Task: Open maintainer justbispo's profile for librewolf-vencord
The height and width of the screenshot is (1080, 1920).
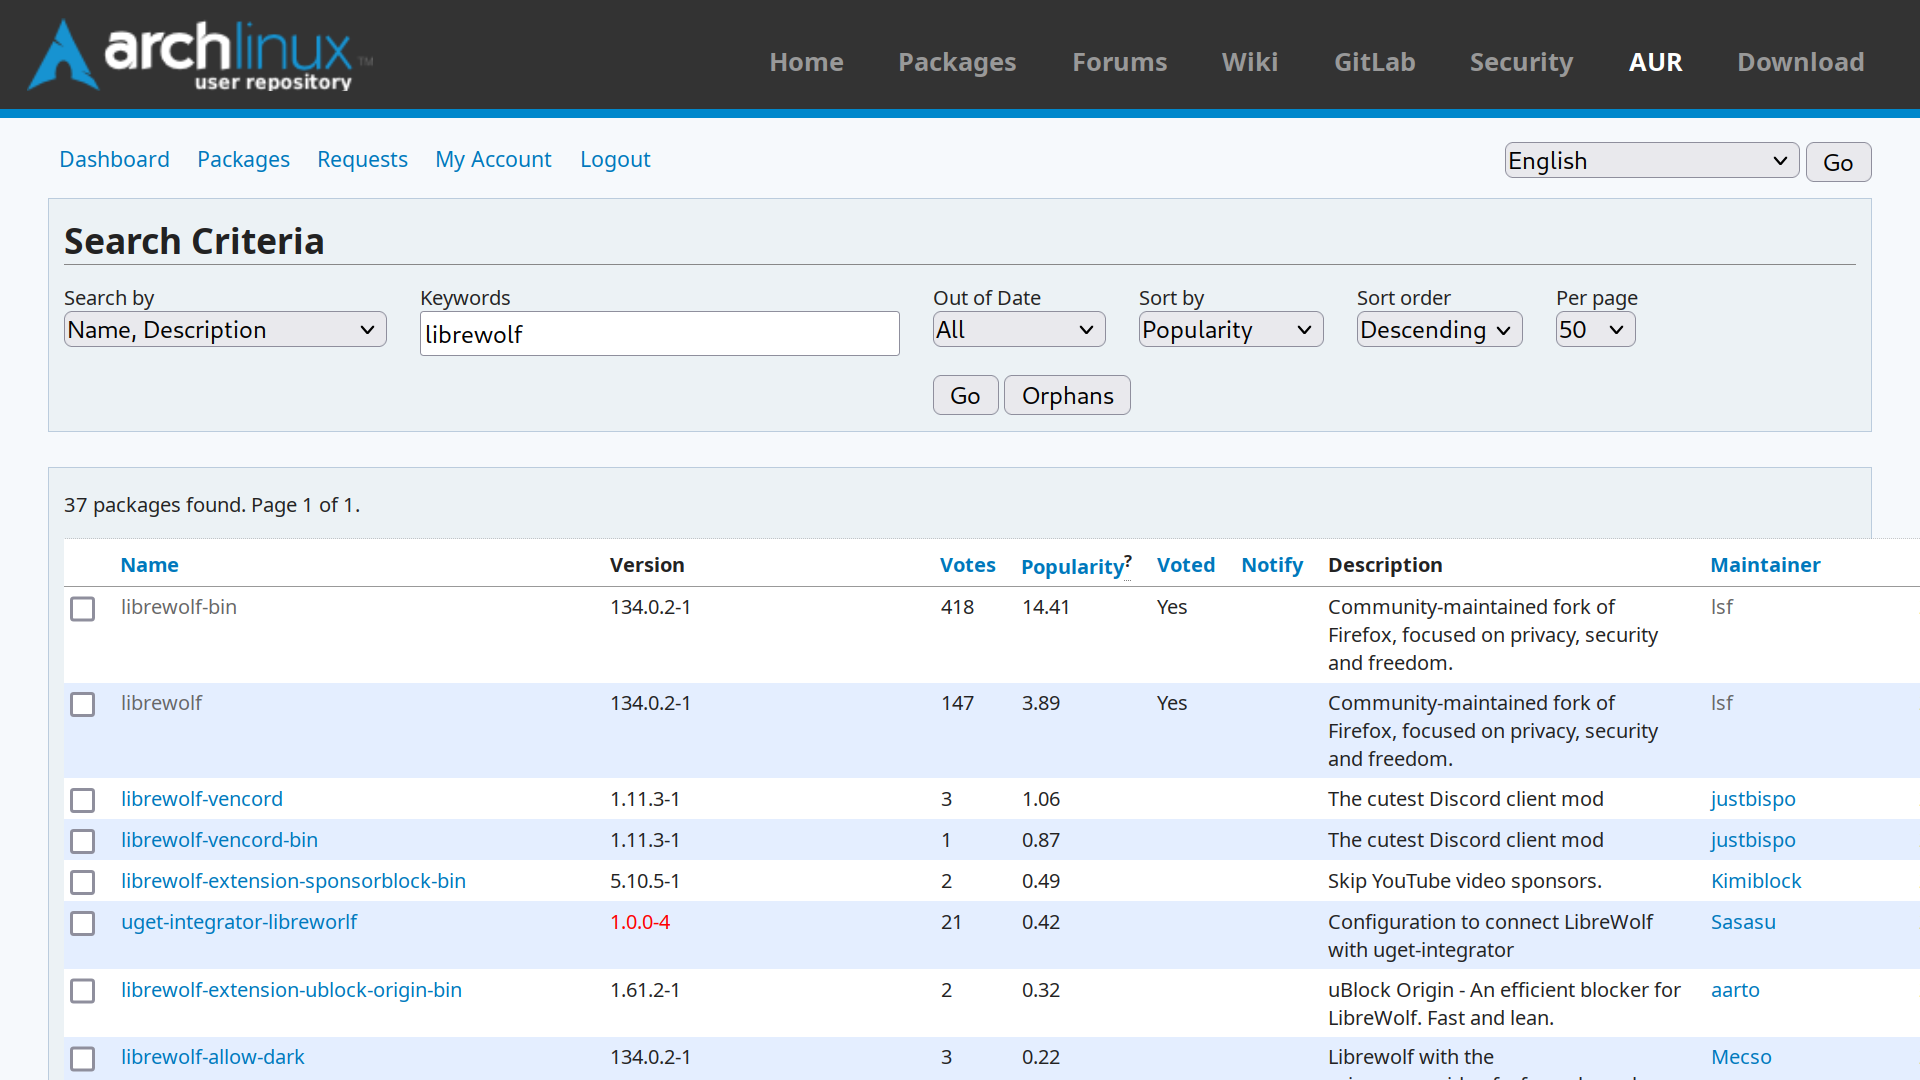Action: 1753,799
